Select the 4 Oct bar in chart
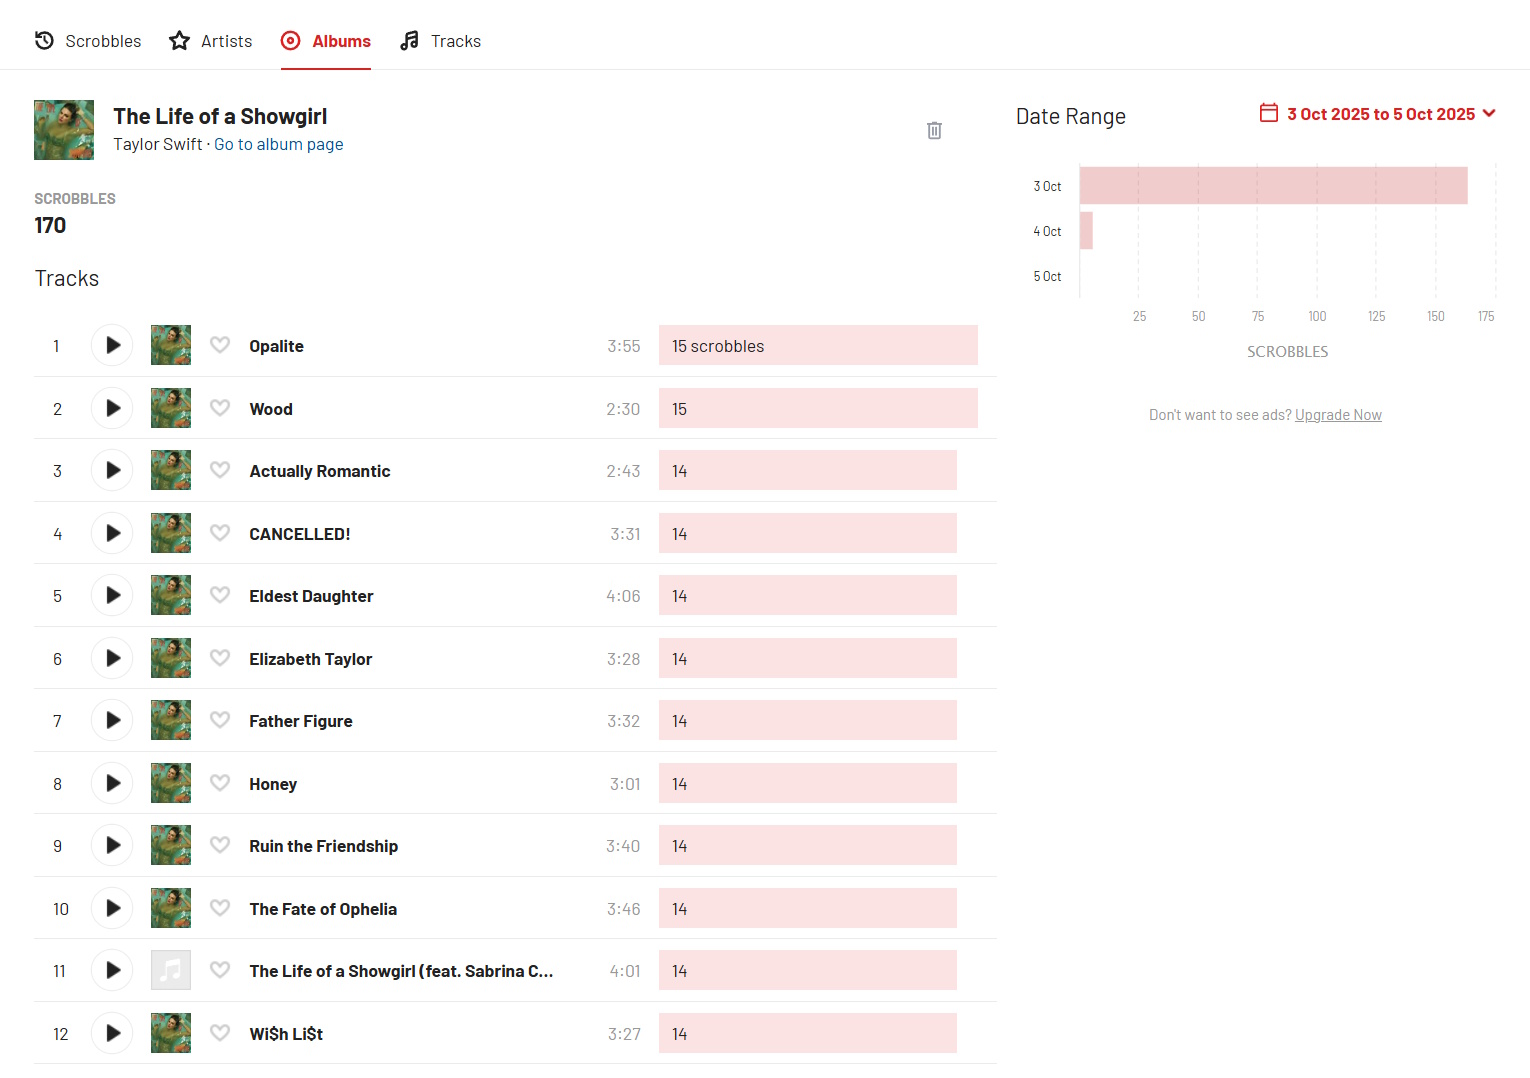Screen dimensions: 1530x1078 [x=1086, y=231]
